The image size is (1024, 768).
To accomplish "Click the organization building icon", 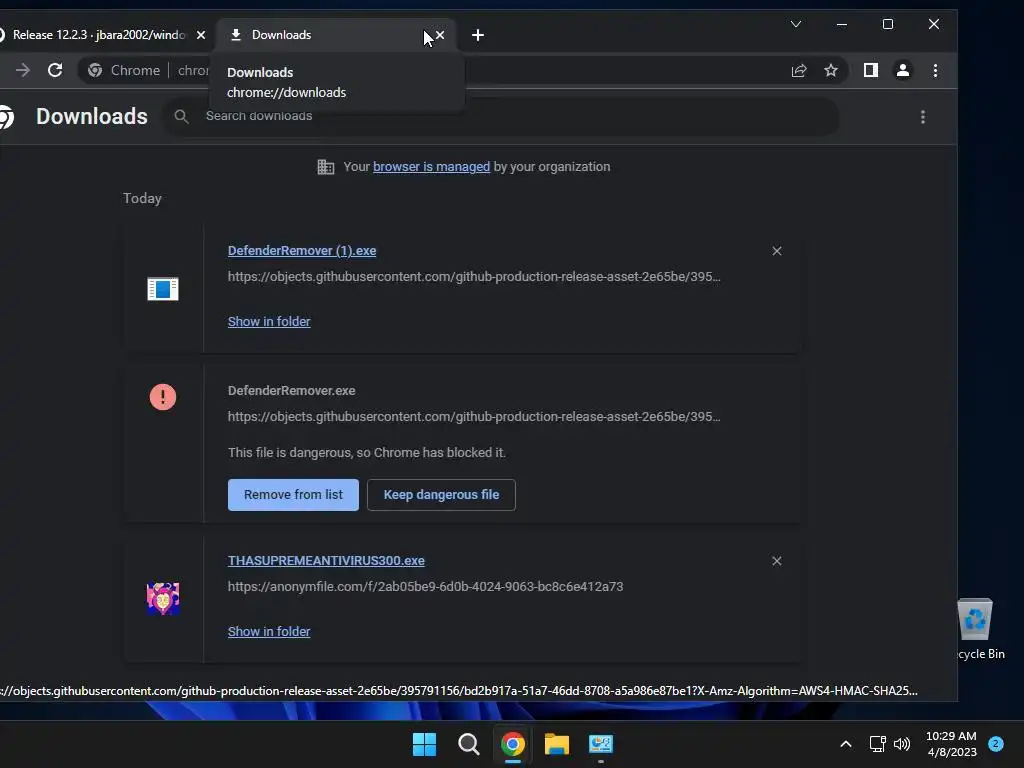I will point(325,167).
